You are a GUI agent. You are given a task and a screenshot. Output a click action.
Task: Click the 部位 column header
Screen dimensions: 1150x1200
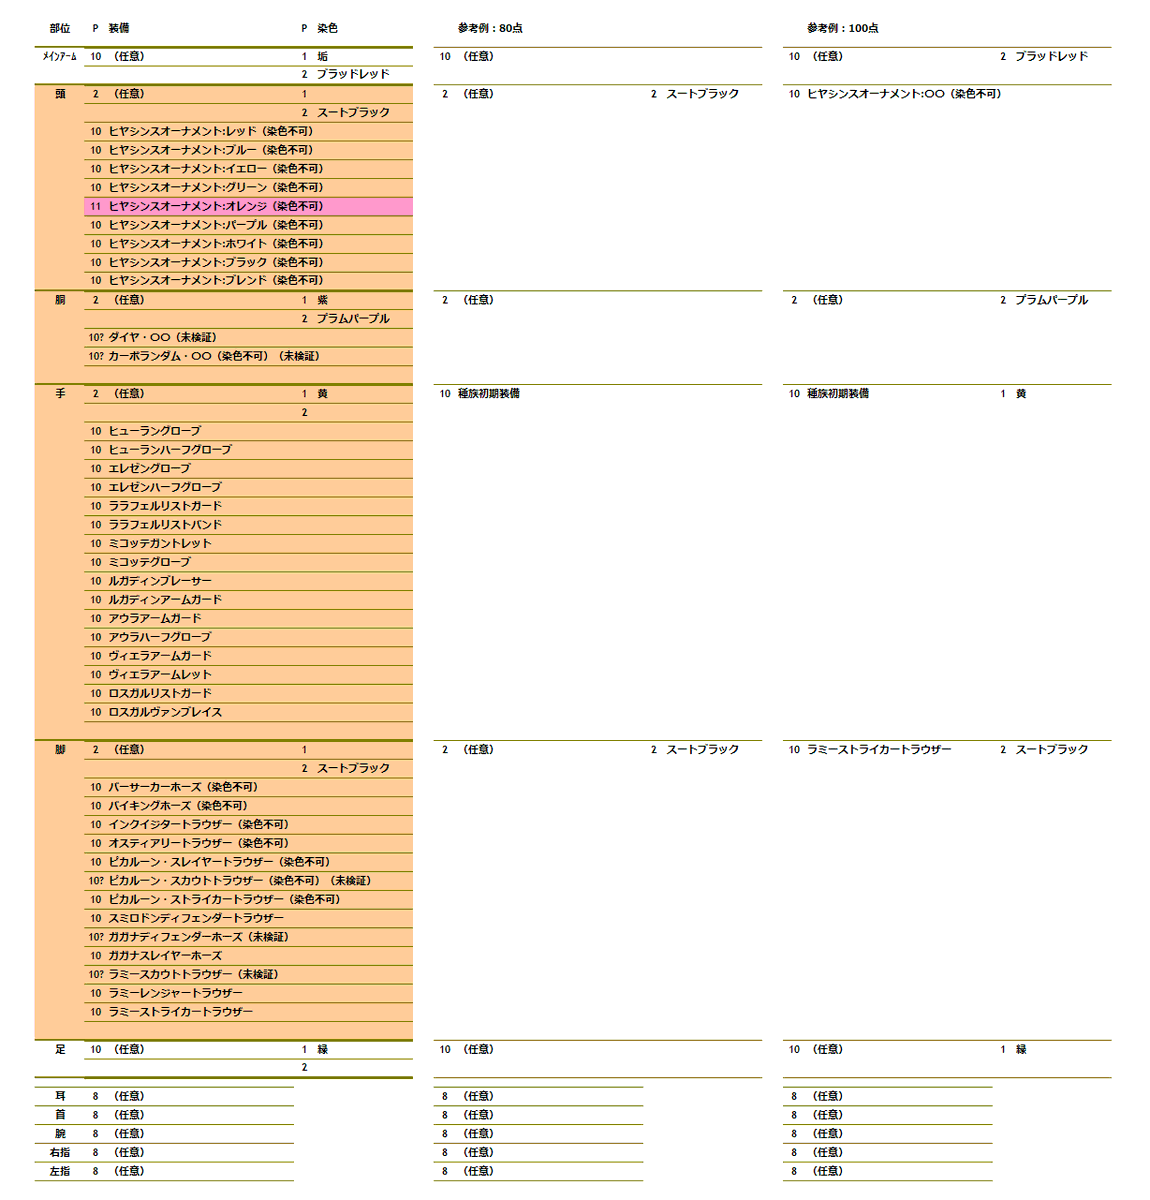[60, 28]
